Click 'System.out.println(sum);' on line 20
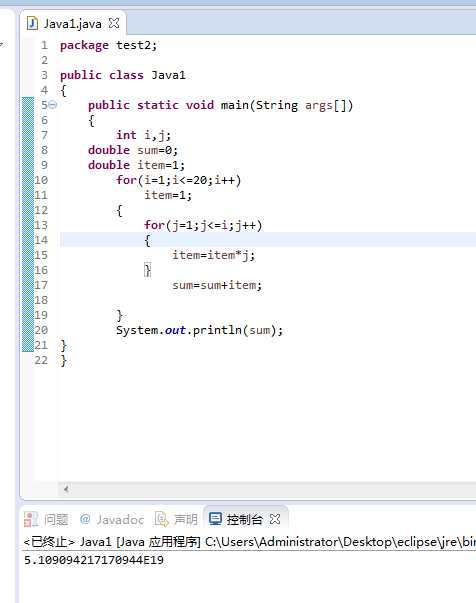The height and width of the screenshot is (603, 476). (200, 330)
